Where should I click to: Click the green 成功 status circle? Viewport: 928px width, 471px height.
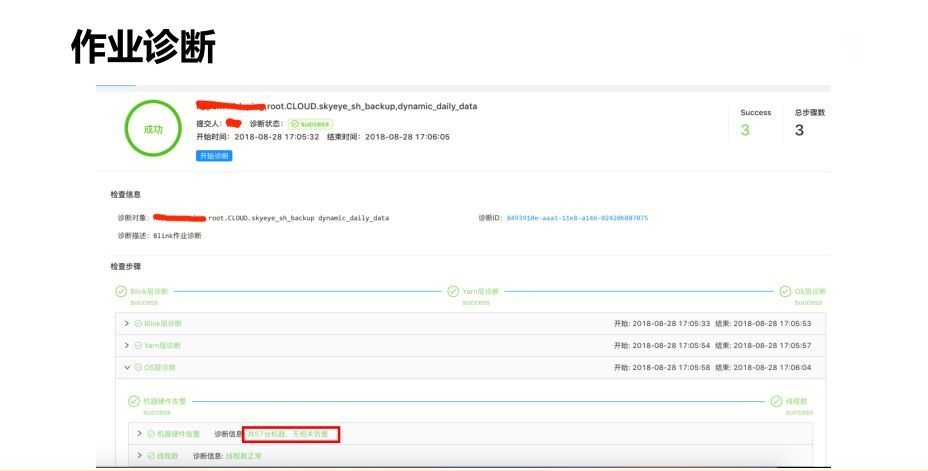point(153,129)
